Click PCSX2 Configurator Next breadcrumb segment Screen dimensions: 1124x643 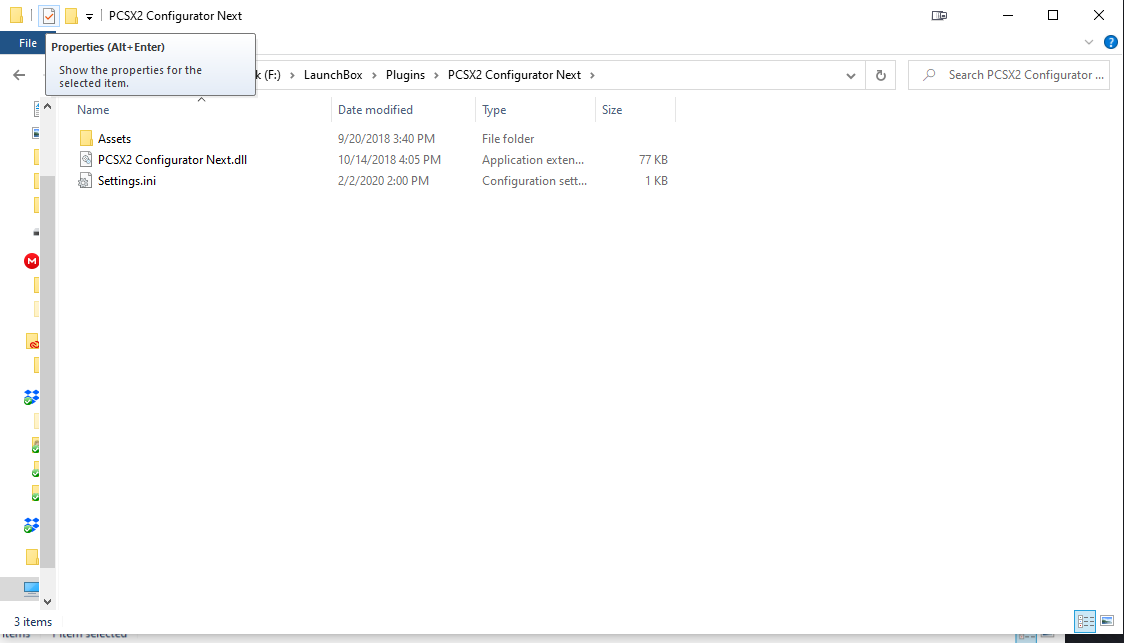pyautogui.click(x=514, y=75)
